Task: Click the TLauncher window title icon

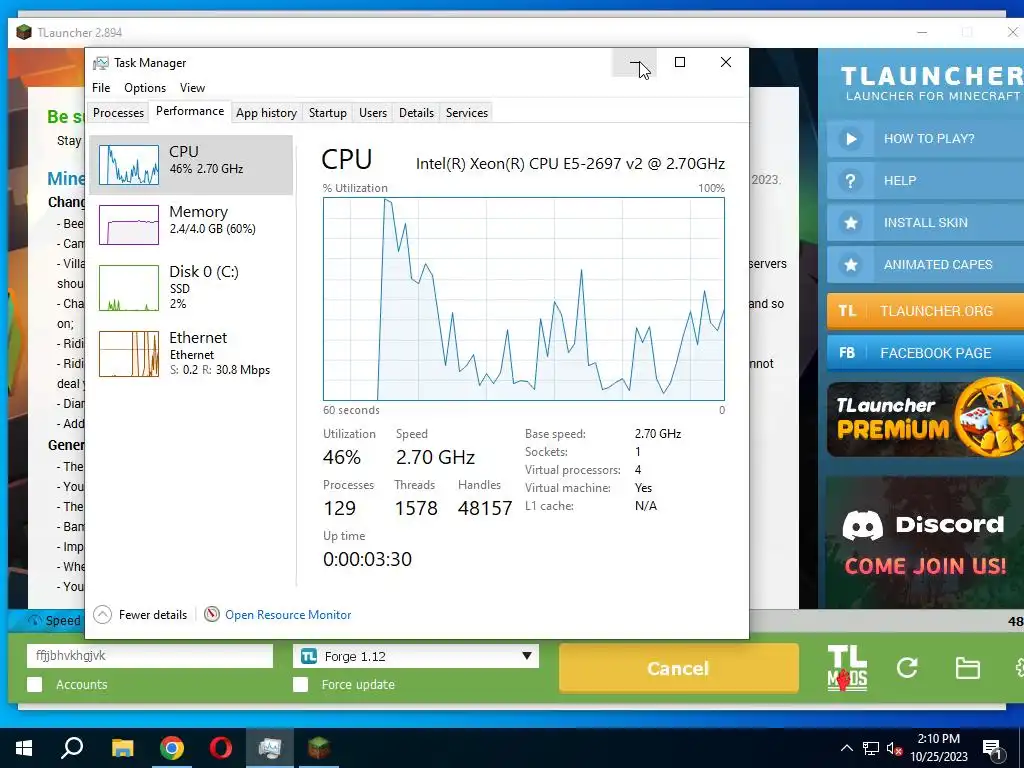Action: pos(24,32)
